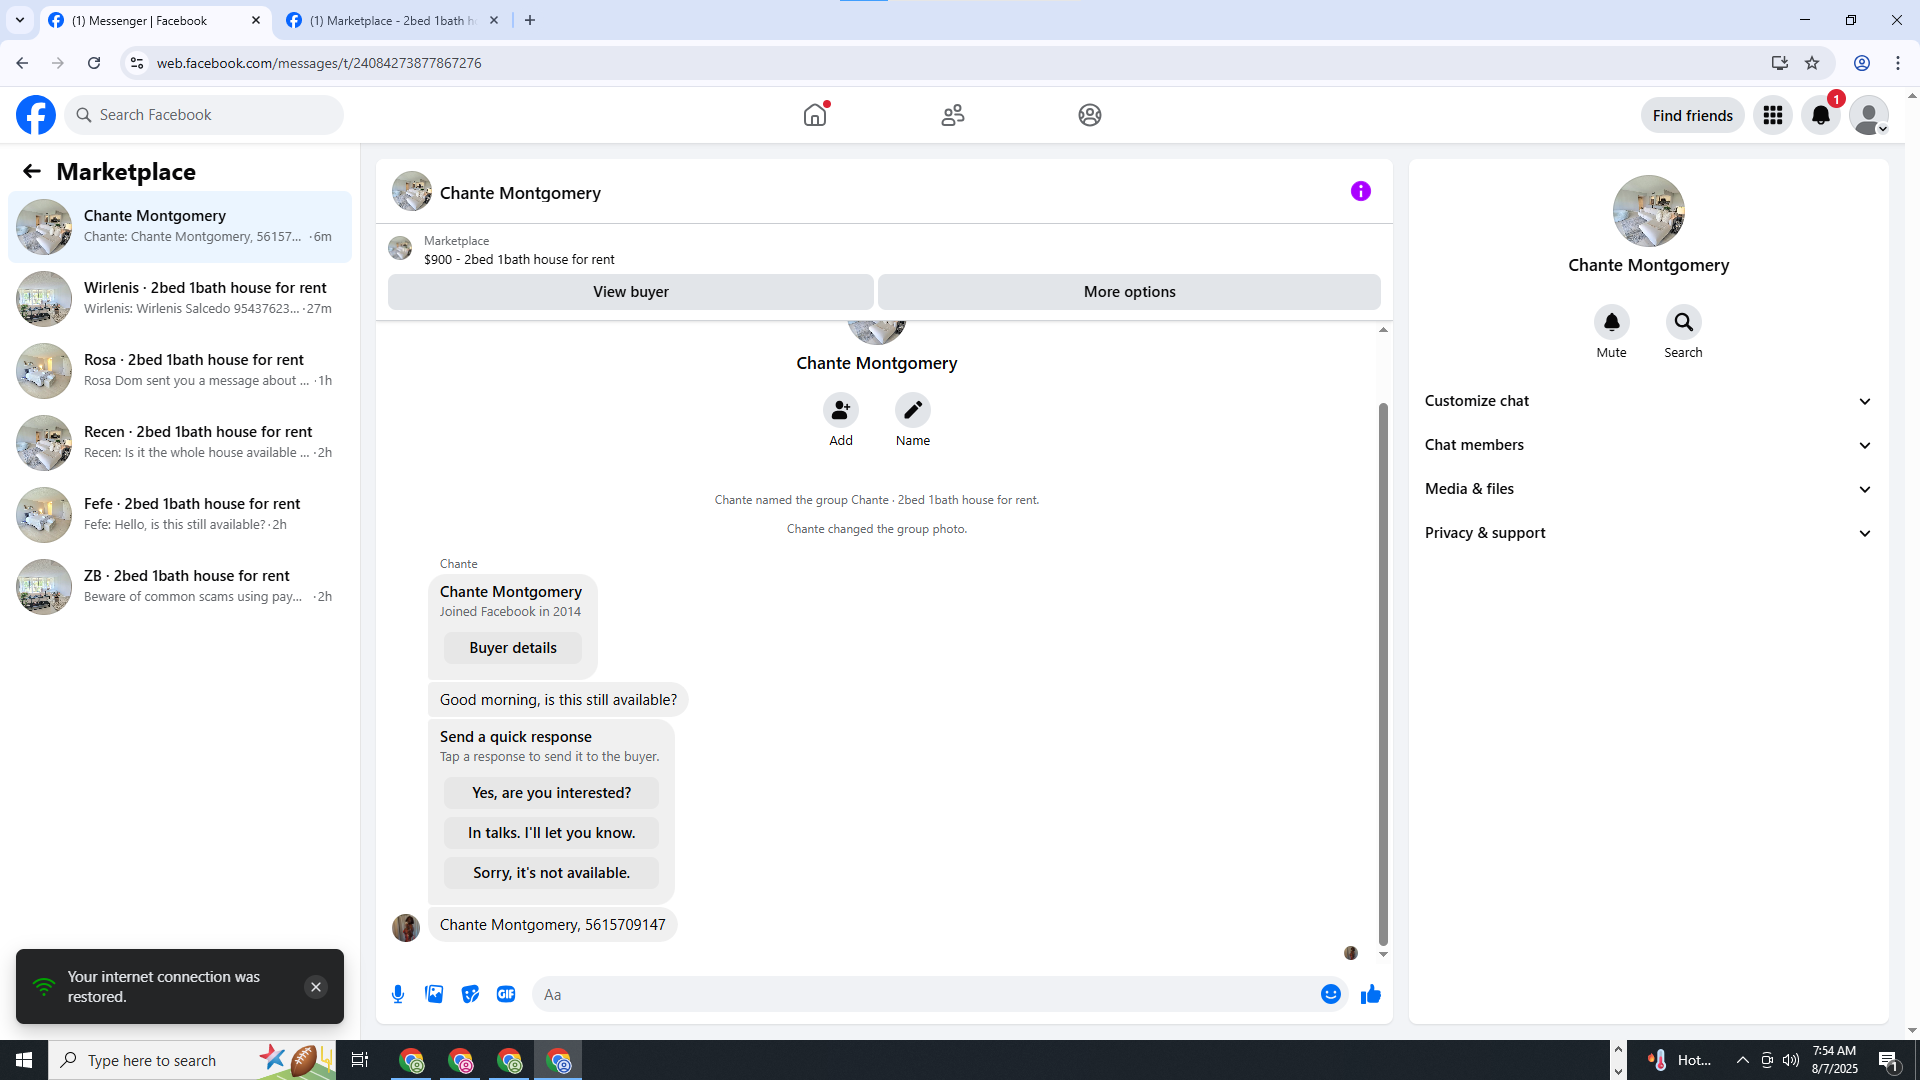Close the Marketplace browser tab
This screenshot has width=1920, height=1080.
(494, 20)
